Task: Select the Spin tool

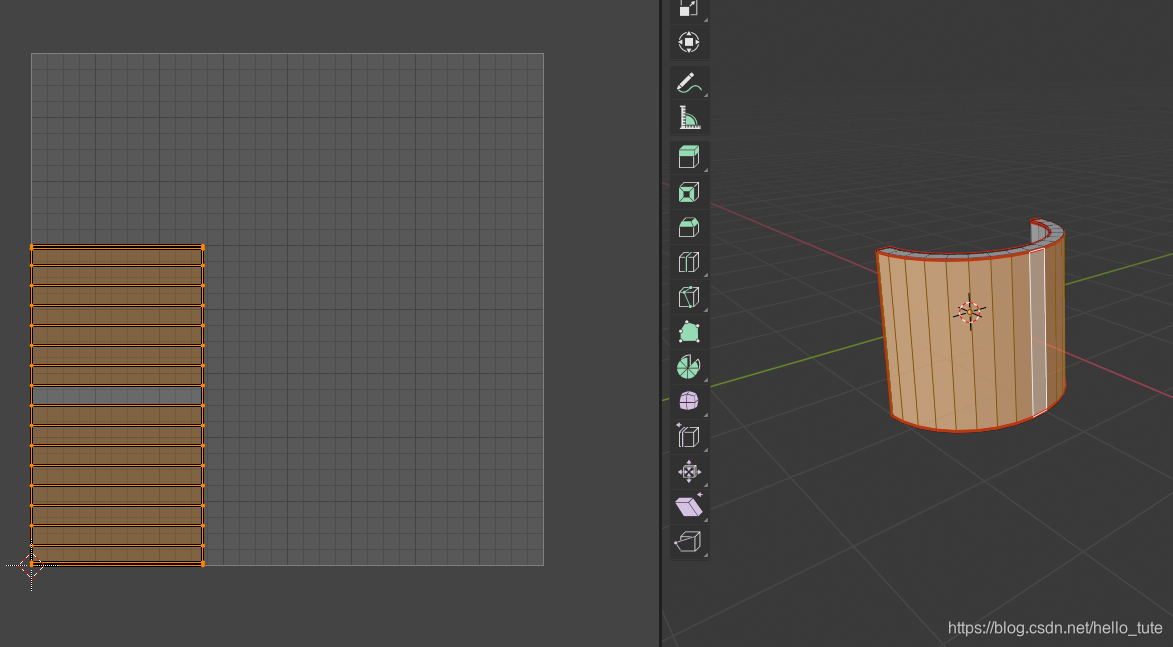Action: point(689,367)
